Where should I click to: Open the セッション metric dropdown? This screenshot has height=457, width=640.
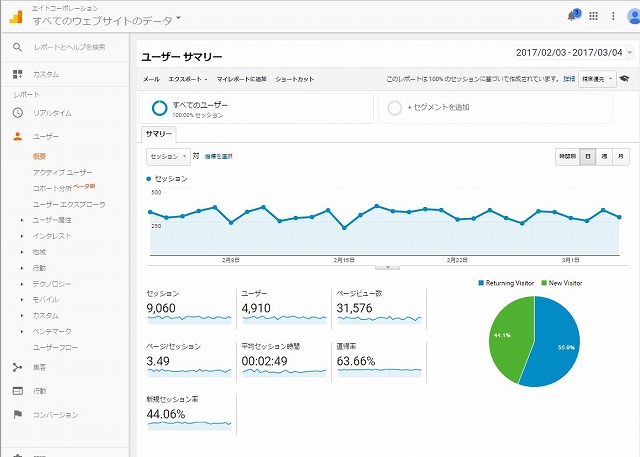pos(168,157)
